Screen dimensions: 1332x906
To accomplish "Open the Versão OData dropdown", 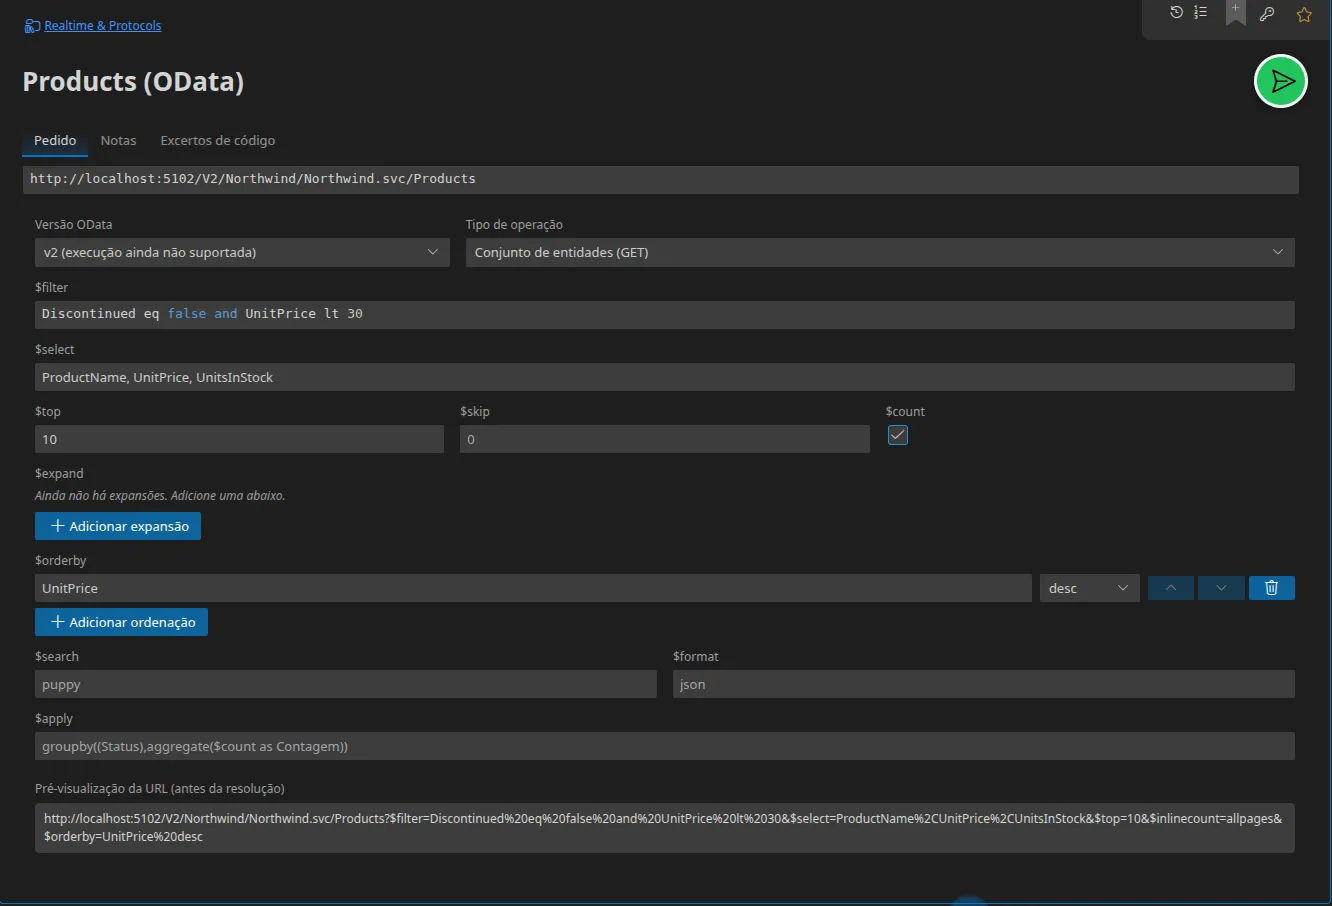I will 242,253.
